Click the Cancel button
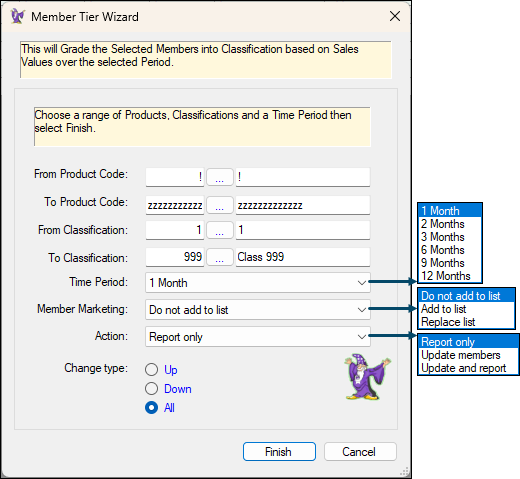Viewport: 520px width, 479px height. [x=360, y=452]
